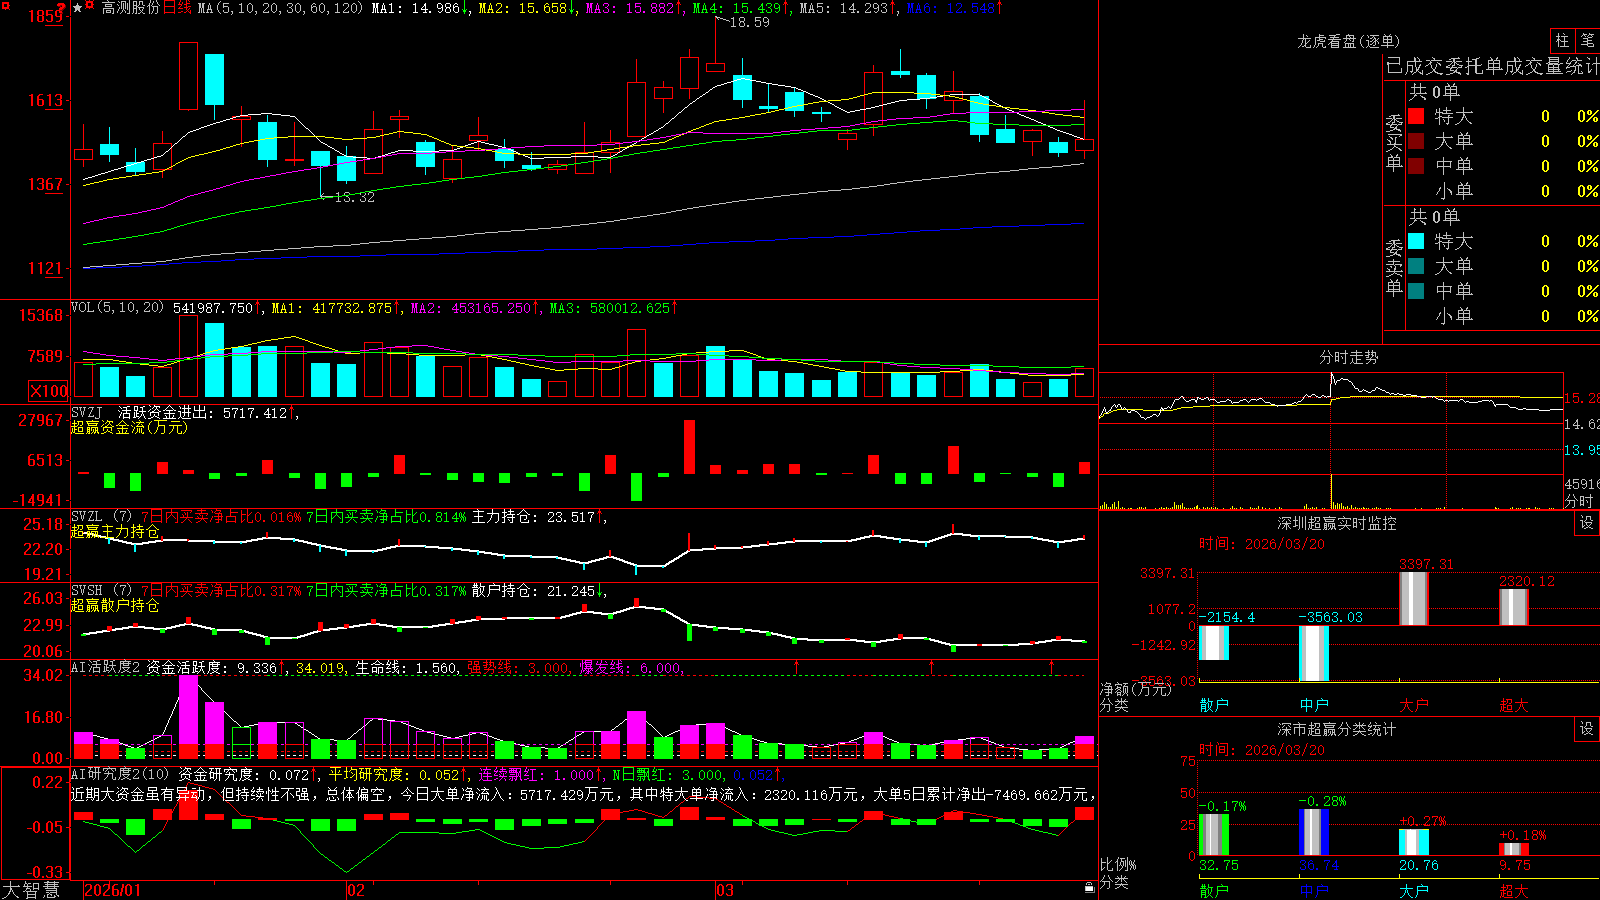Click the red 超大 ratio bar 9.75

coord(1514,850)
